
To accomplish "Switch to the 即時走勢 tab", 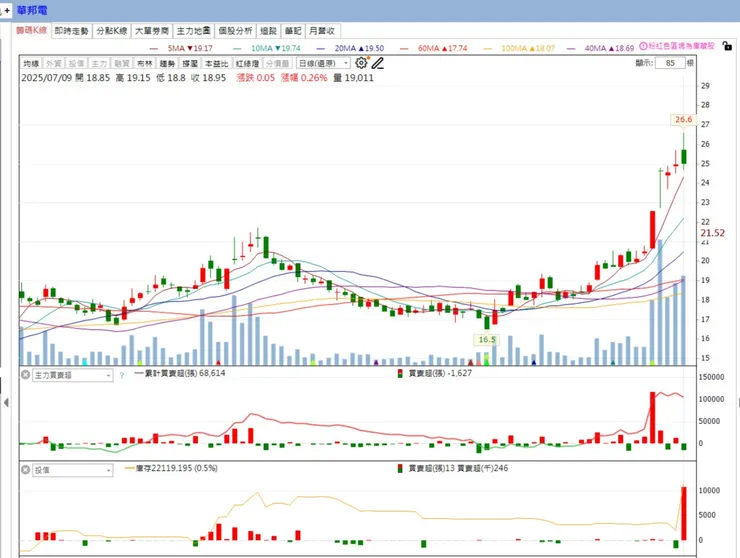I will point(72,31).
